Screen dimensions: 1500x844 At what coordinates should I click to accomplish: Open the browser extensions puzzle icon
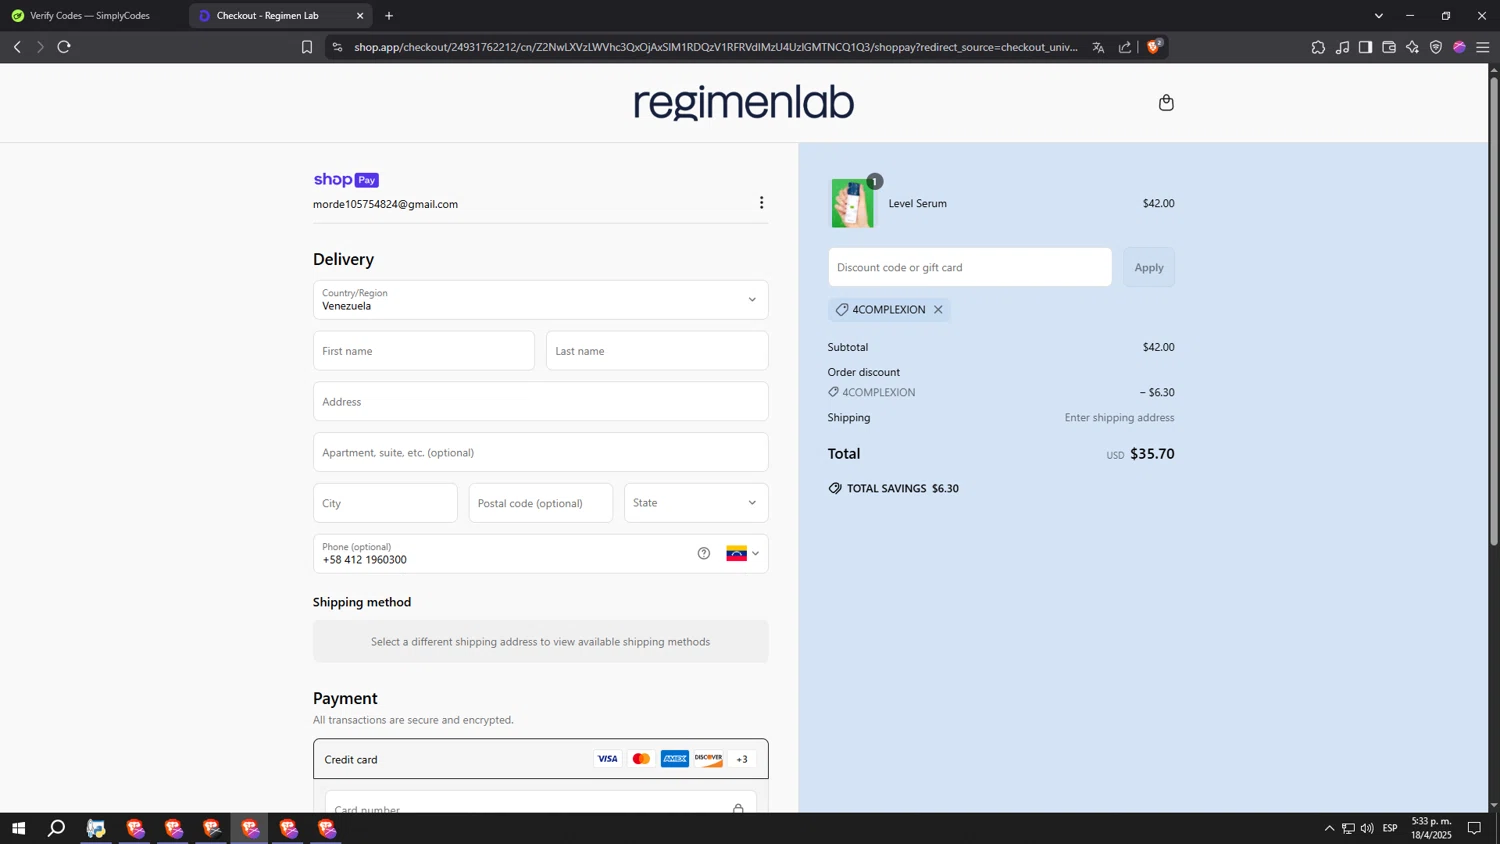tap(1318, 47)
